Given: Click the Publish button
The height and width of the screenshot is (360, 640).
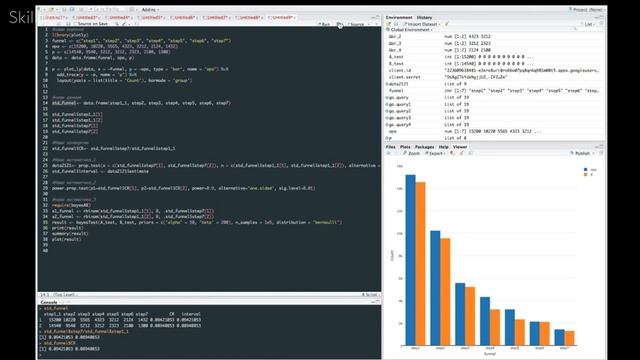Looking at the screenshot, I should (580, 153).
